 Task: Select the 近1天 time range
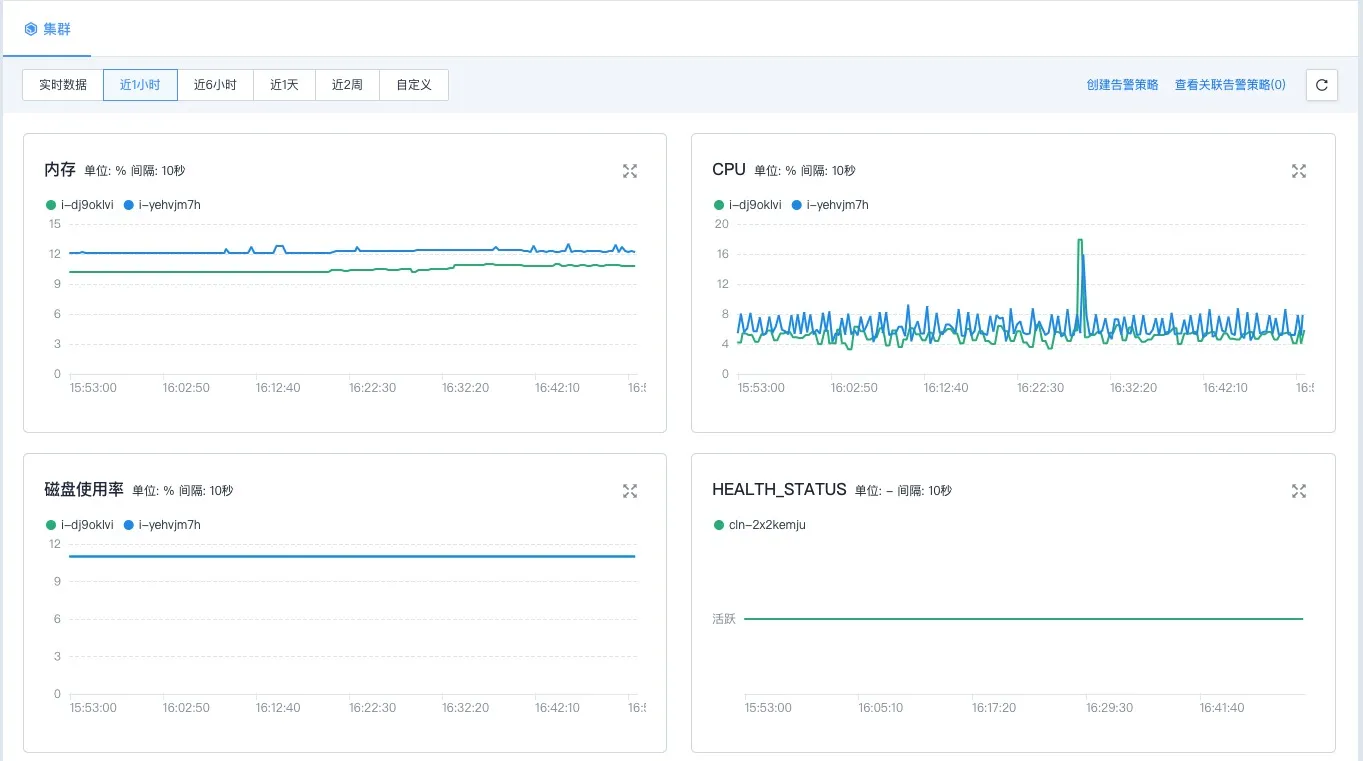coord(283,85)
